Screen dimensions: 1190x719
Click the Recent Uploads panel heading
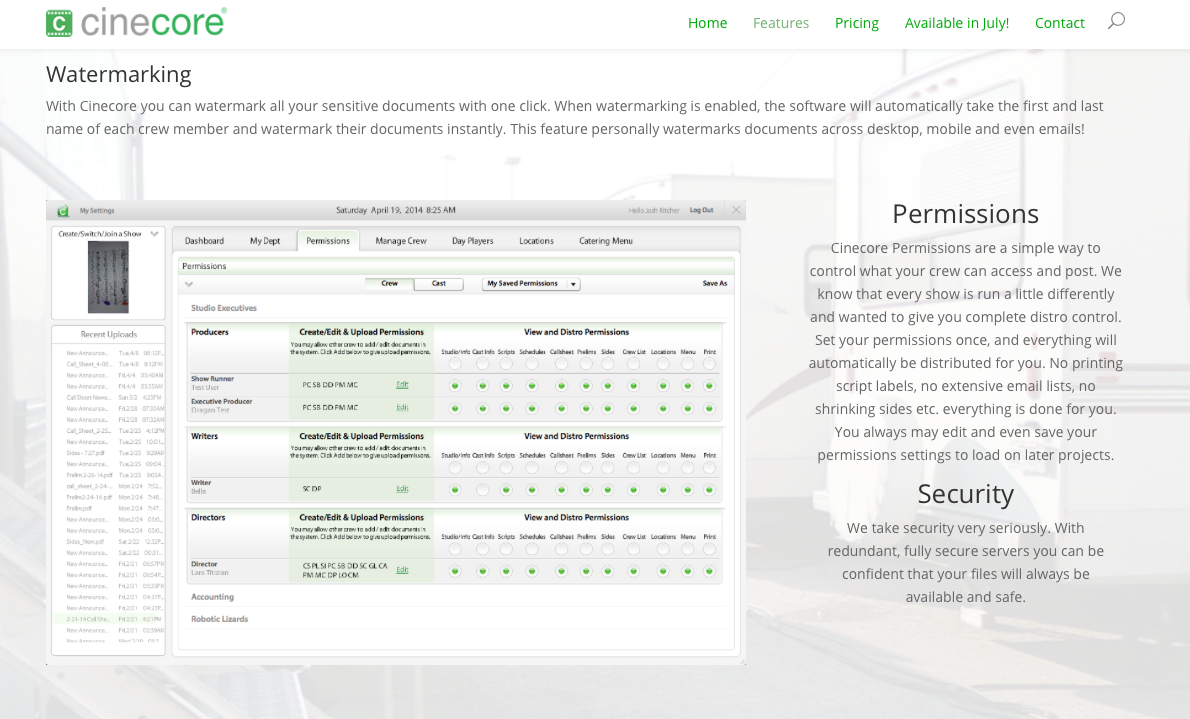click(x=109, y=334)
